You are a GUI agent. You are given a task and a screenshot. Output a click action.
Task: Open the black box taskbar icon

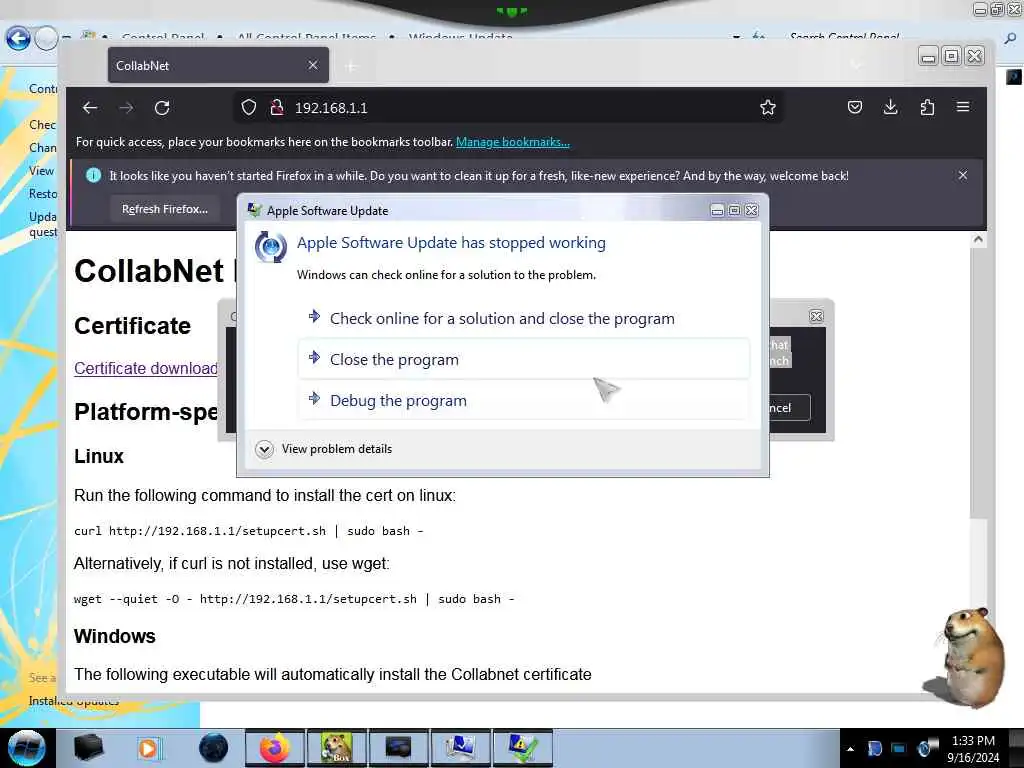tap(89, 748)
